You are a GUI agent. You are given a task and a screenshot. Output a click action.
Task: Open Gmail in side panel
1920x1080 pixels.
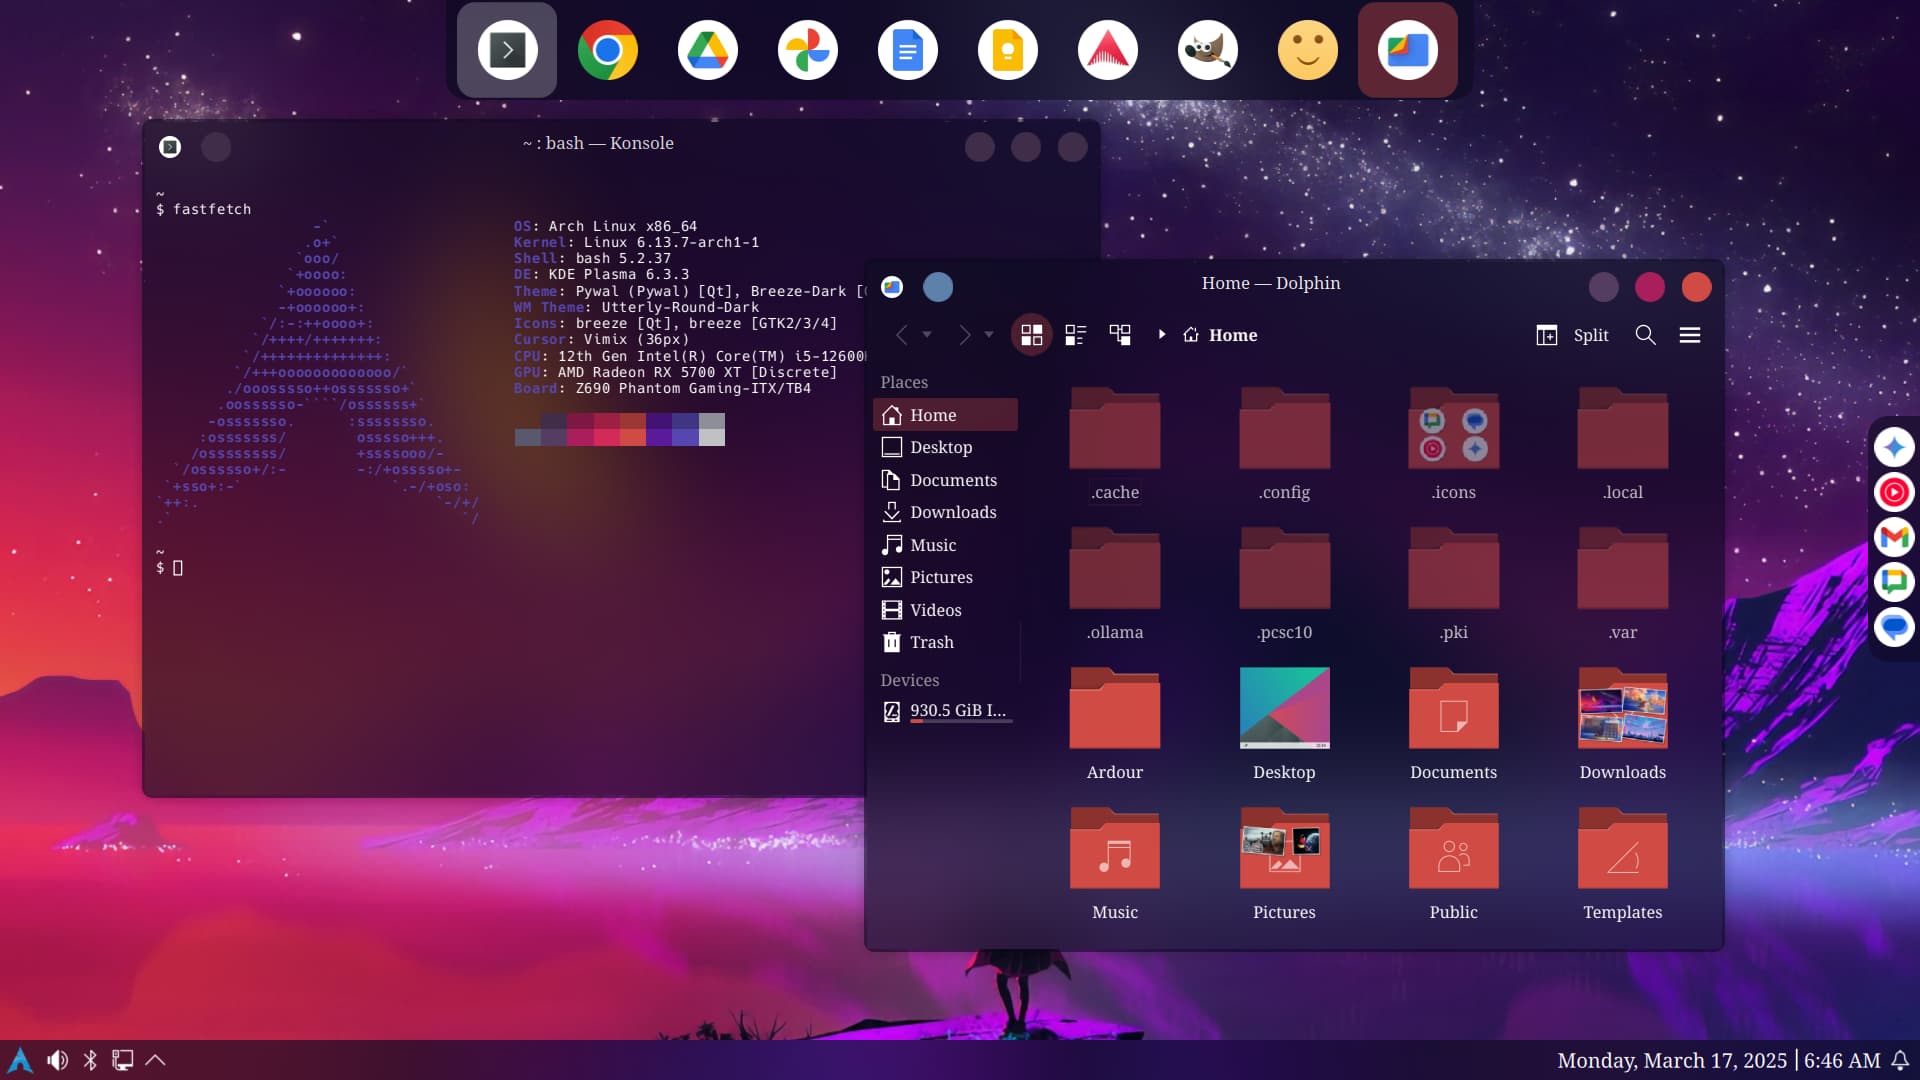(1894, 537)
